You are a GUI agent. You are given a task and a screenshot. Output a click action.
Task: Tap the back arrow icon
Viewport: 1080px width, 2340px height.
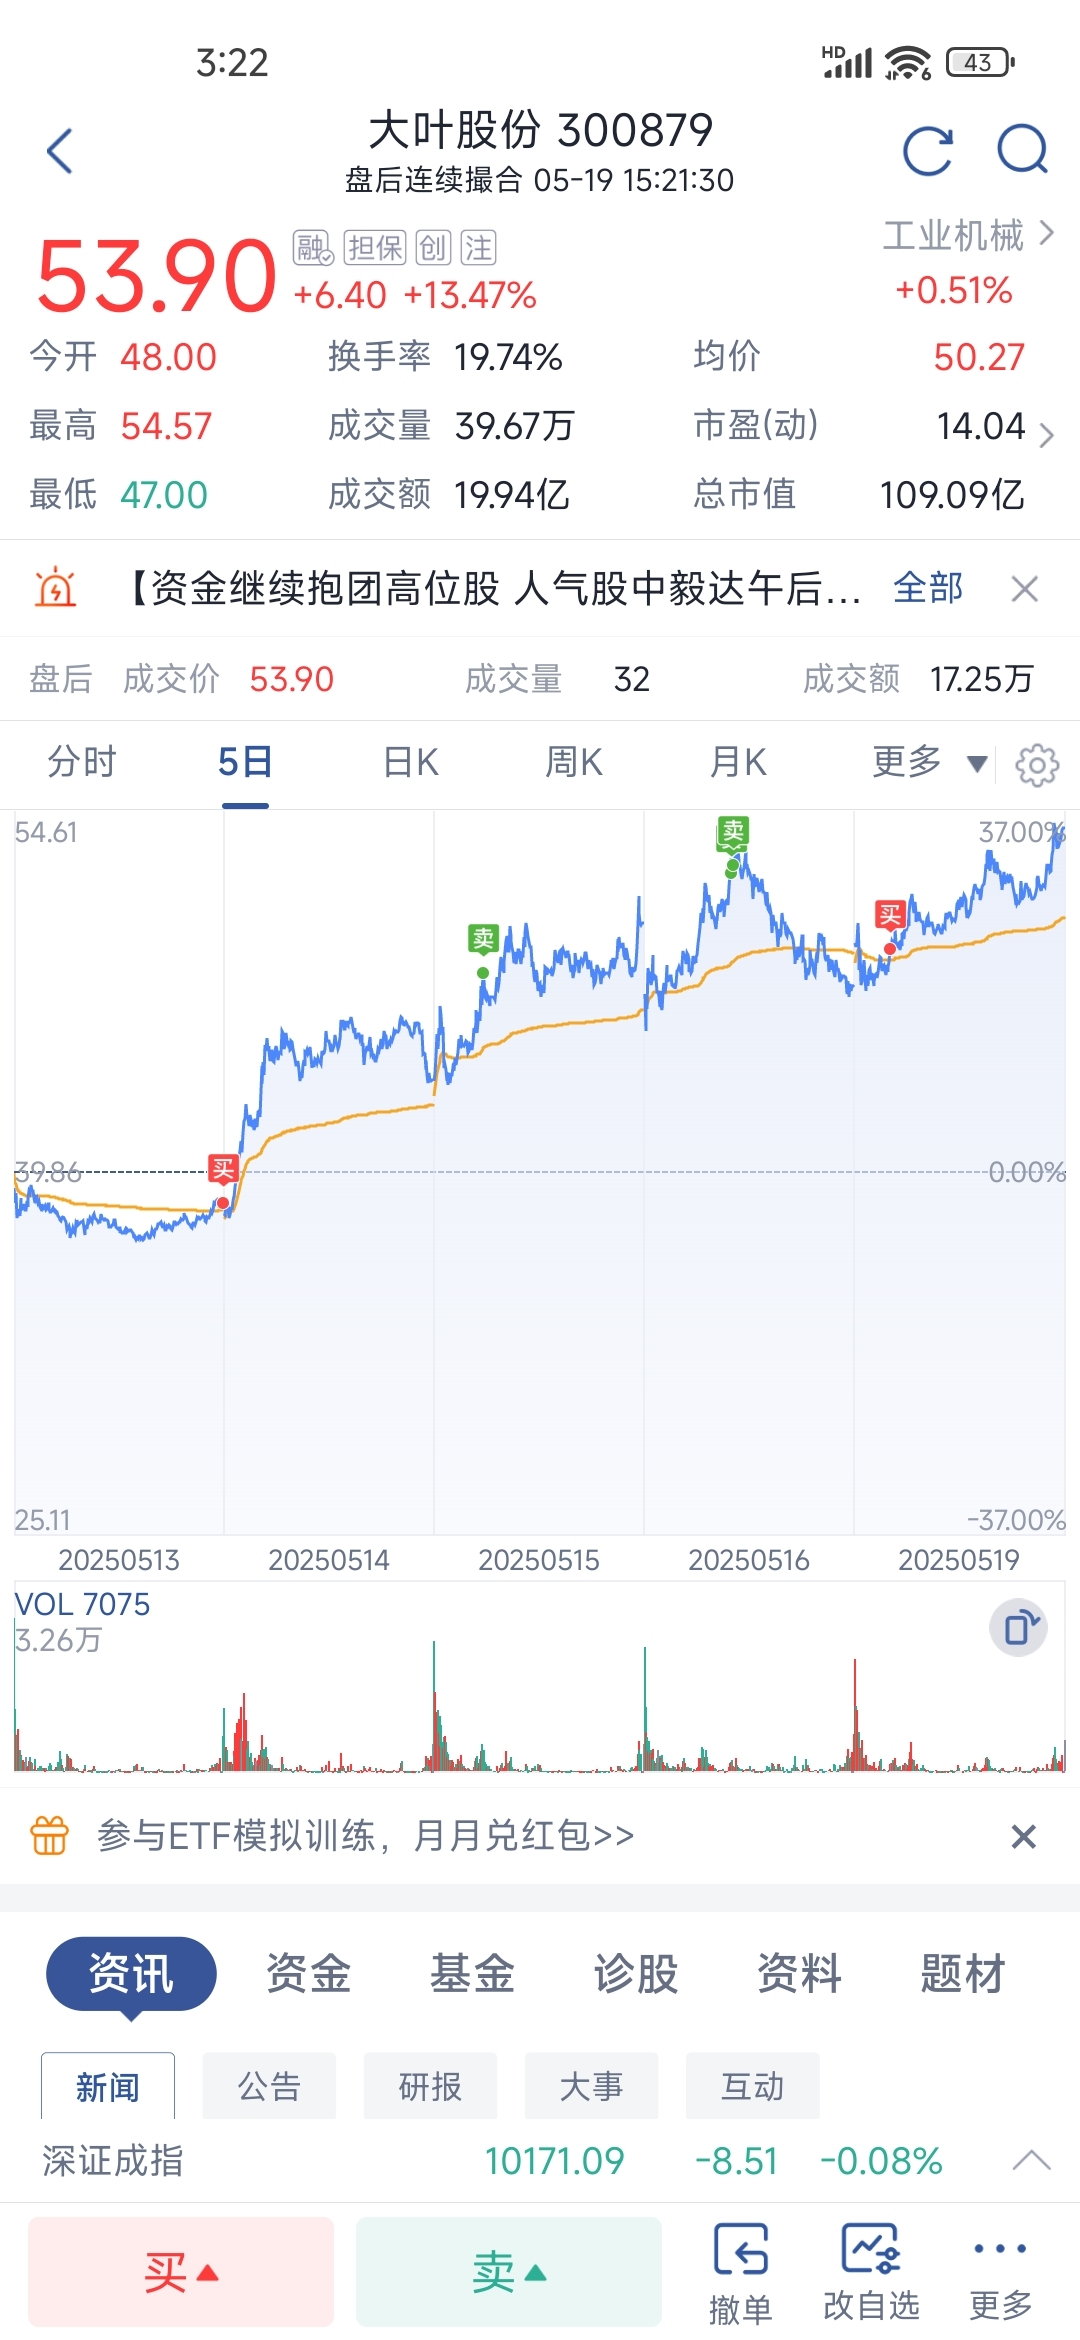(60, 151)
